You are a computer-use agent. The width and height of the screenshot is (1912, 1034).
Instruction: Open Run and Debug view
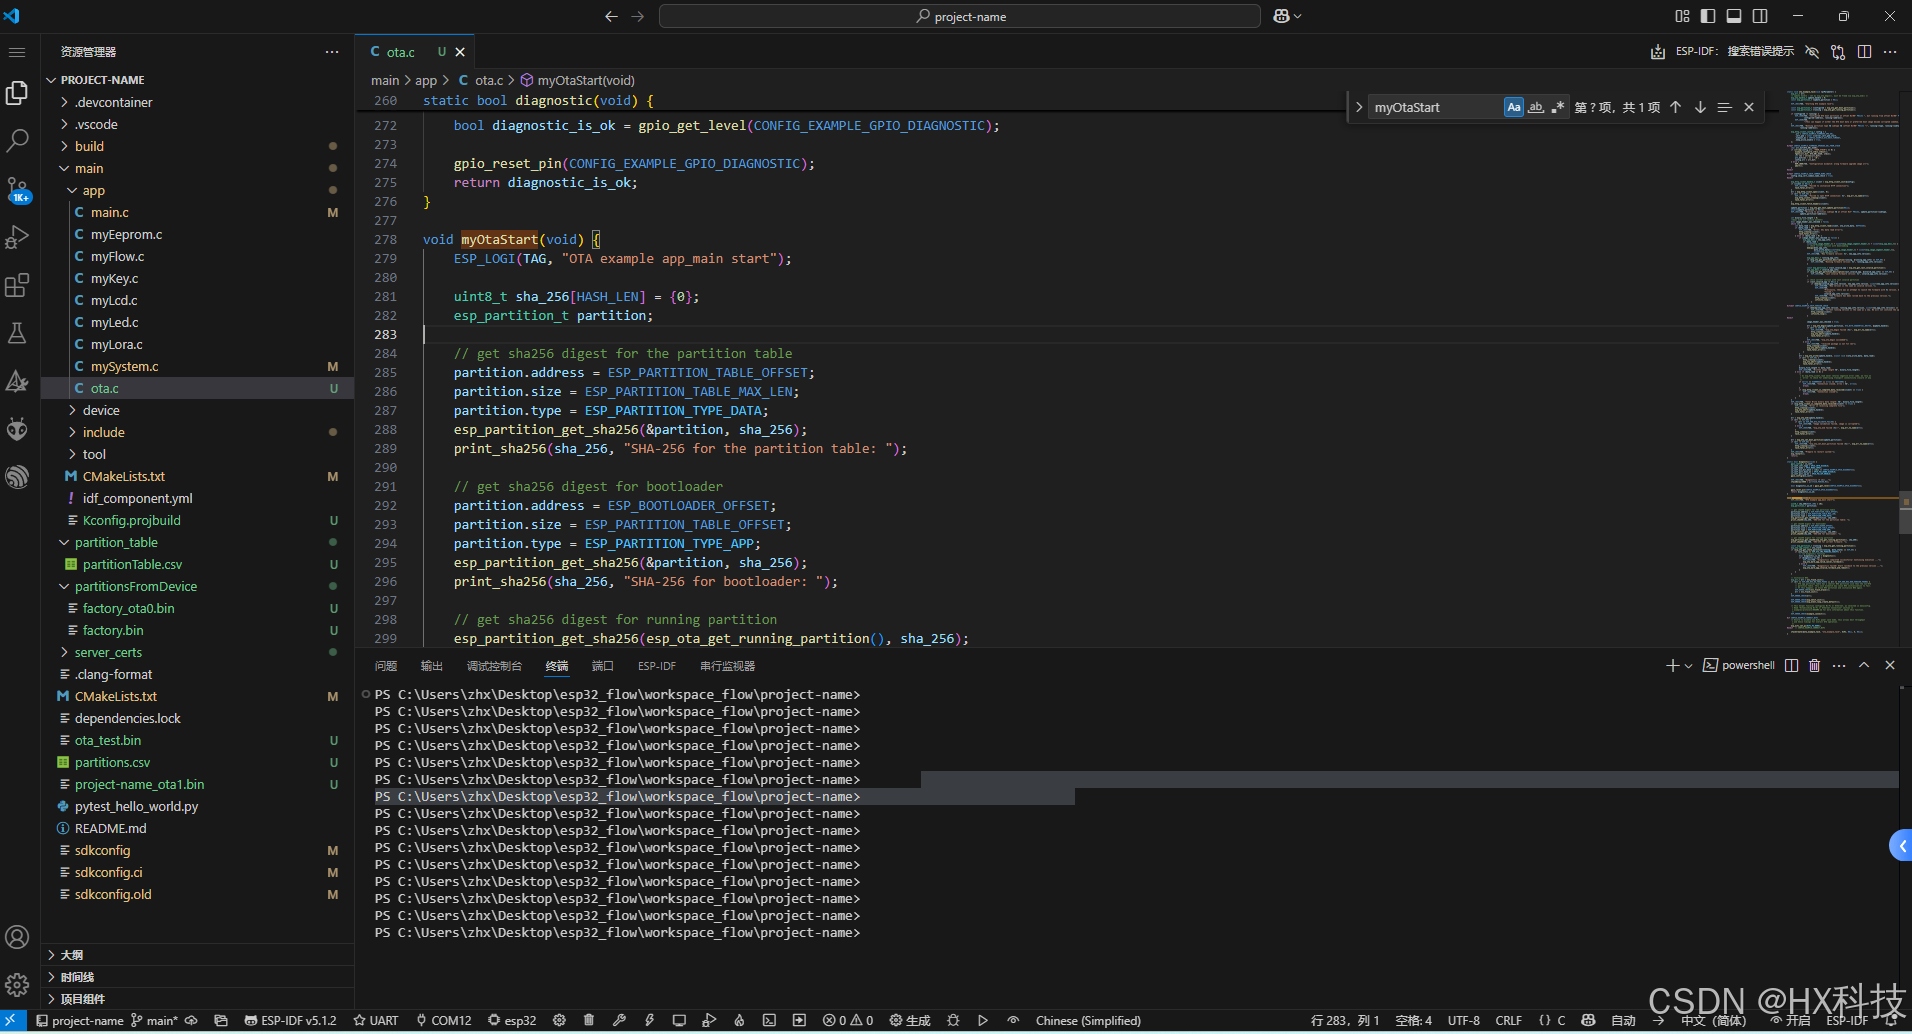click(17, 237)
